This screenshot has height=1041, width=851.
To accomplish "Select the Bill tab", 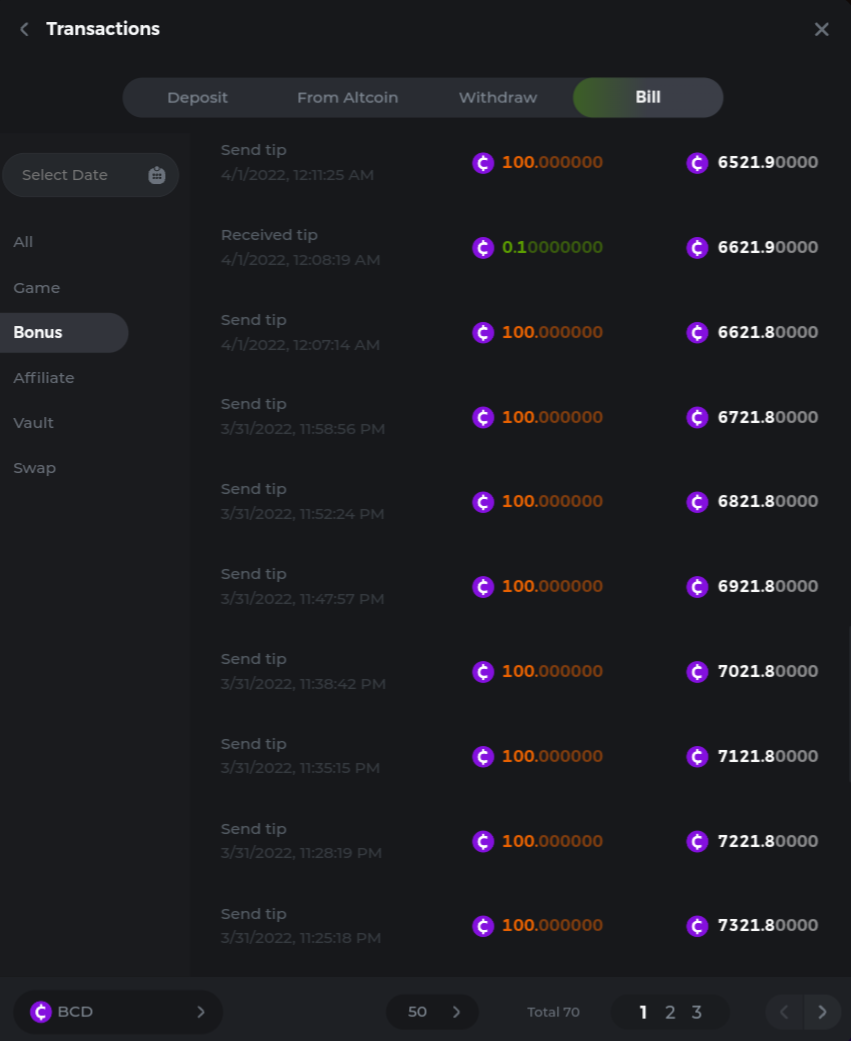I will coord(647,98).
